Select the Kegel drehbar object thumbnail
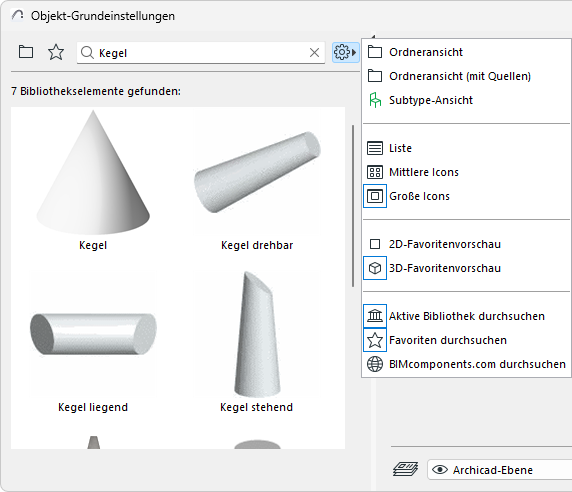The height and width of the screenshot is (492, 572). 257,172
